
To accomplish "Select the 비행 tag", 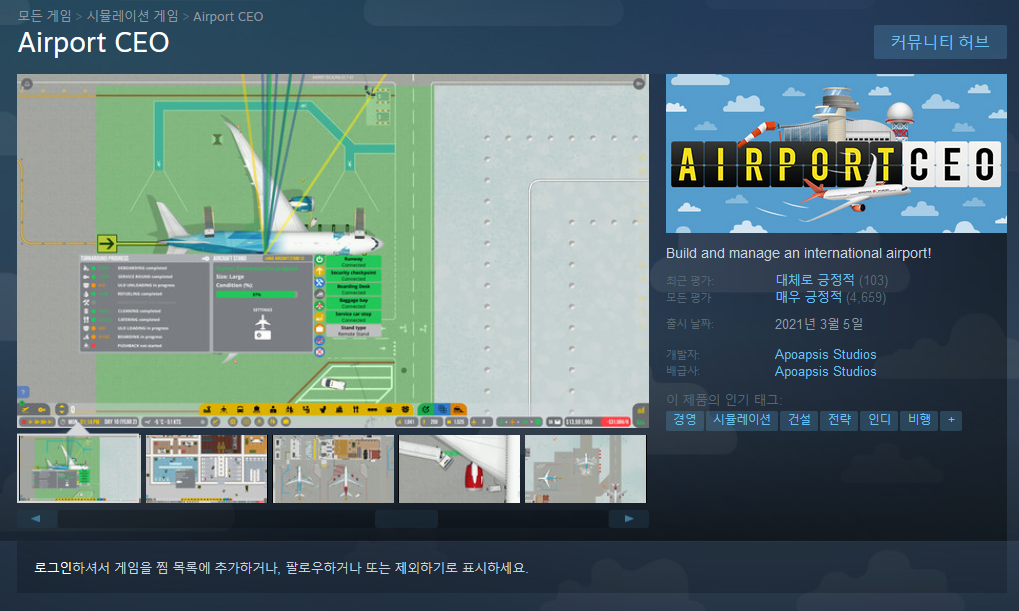I will 919,420.
